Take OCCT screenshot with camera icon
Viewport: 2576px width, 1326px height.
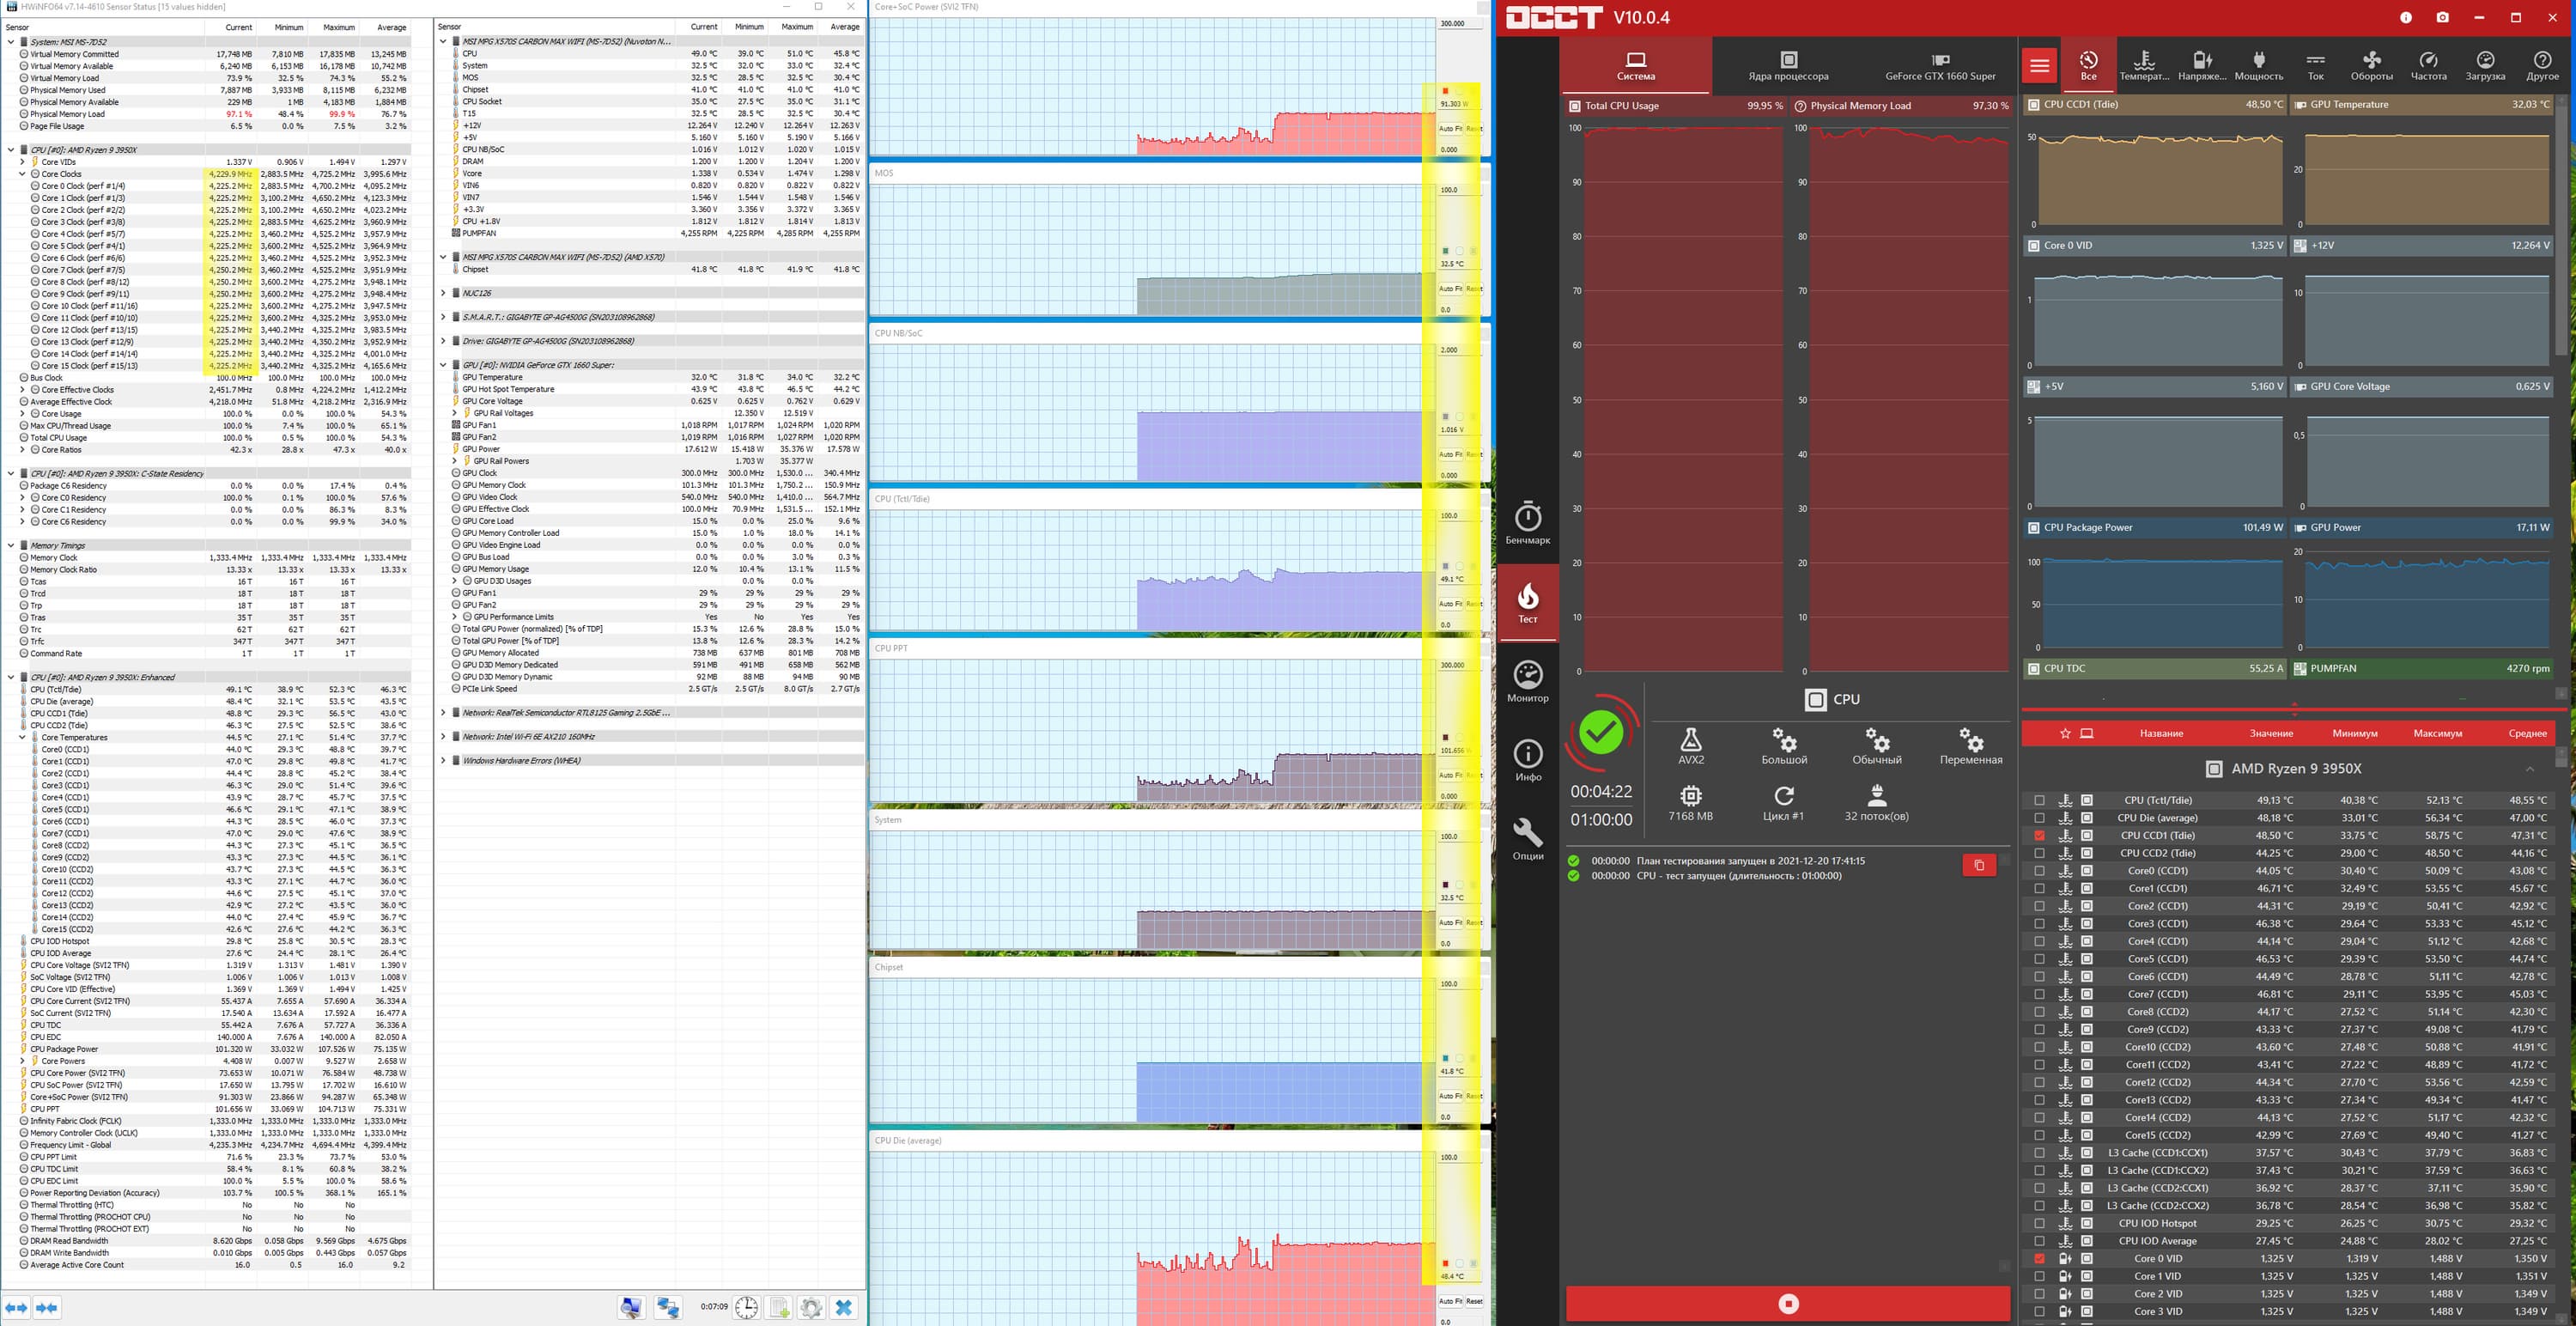tap(2442, 17)
